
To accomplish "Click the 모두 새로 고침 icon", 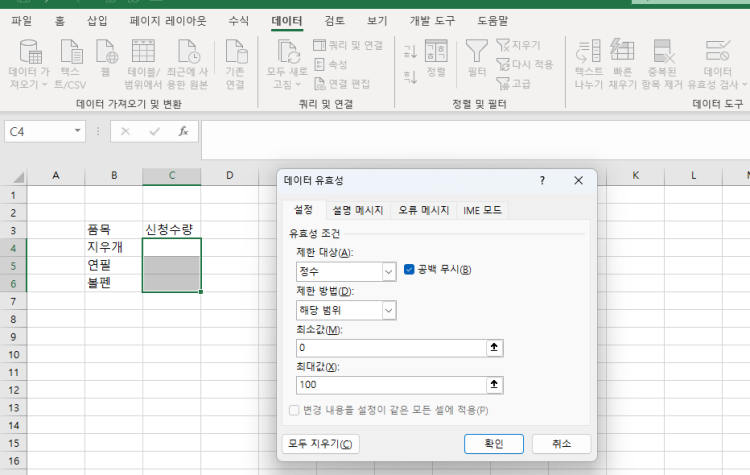I will 287,52.
